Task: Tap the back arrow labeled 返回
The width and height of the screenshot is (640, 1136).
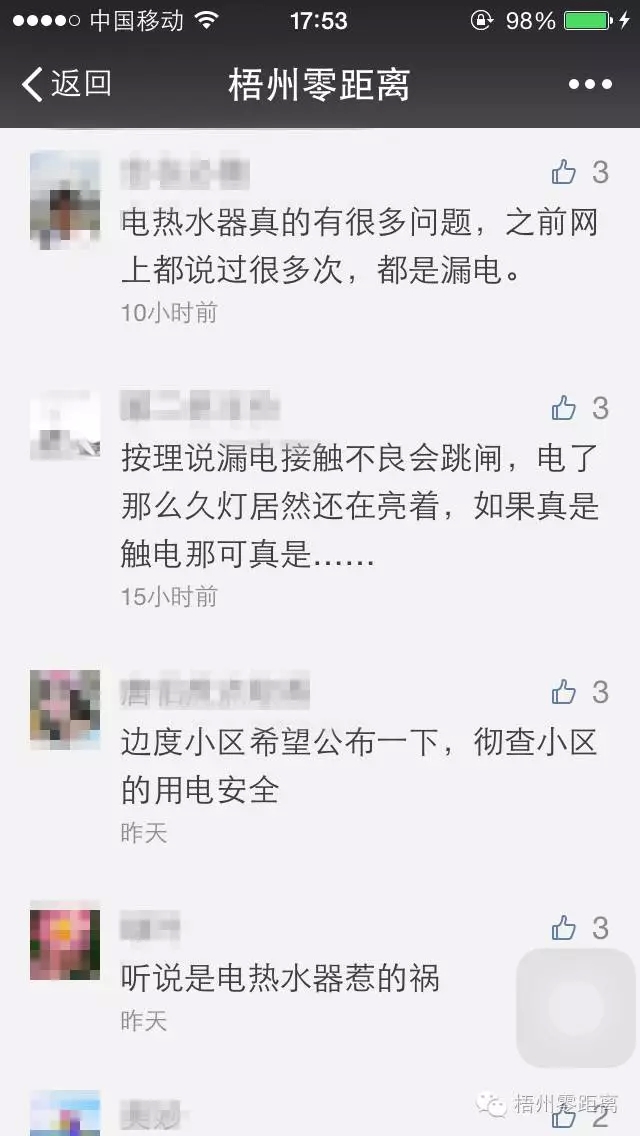Action: [x=67, y=84]
